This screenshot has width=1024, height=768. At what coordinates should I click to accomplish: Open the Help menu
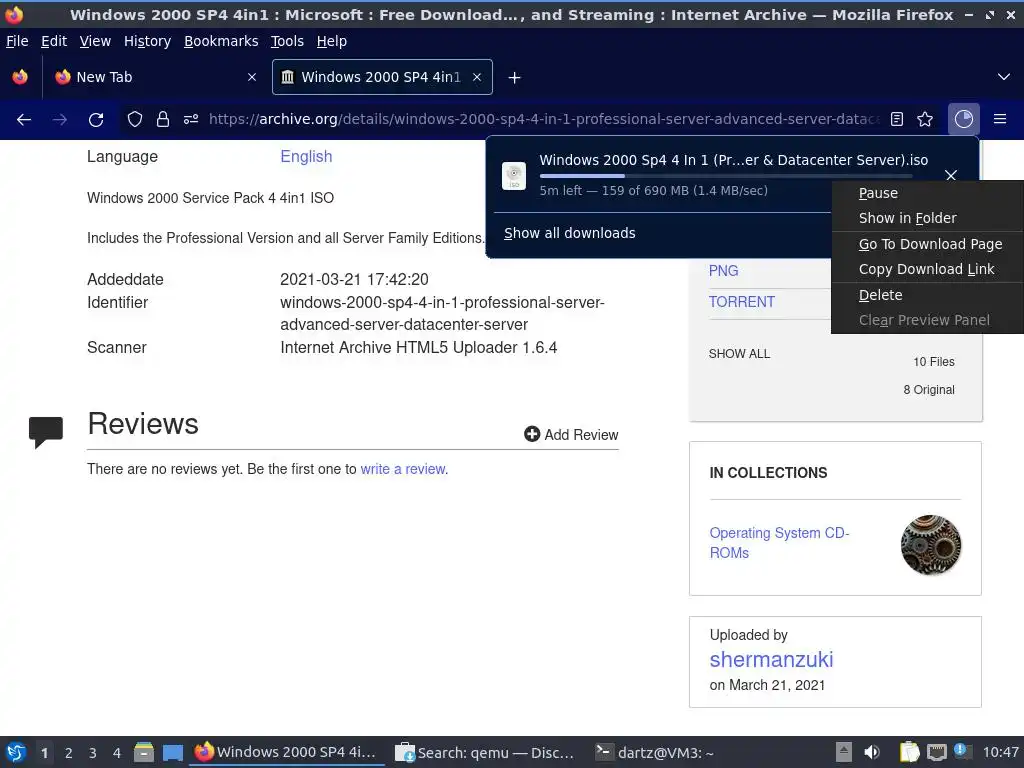tap(332, 41)
